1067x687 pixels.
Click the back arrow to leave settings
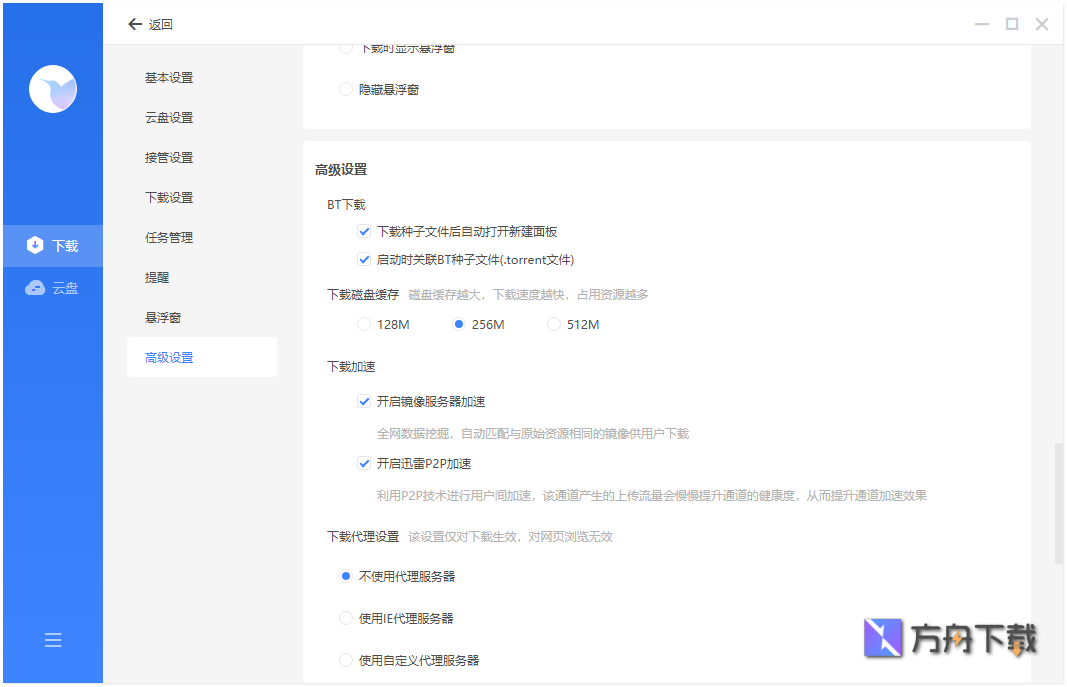135,23
